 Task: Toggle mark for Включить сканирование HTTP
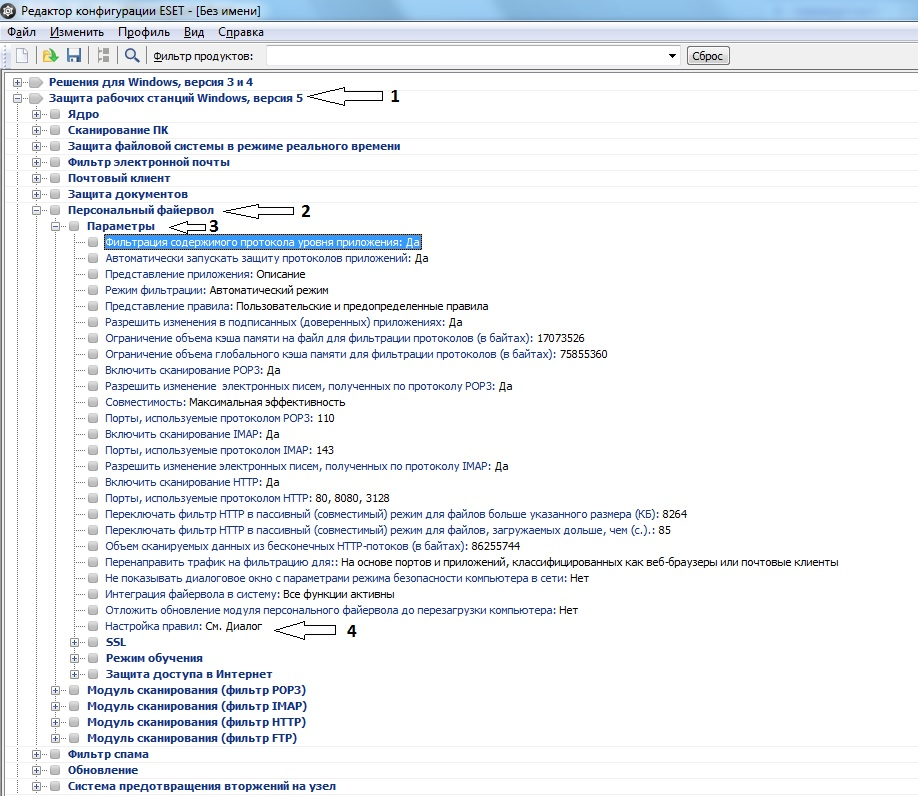click(93, 482)
